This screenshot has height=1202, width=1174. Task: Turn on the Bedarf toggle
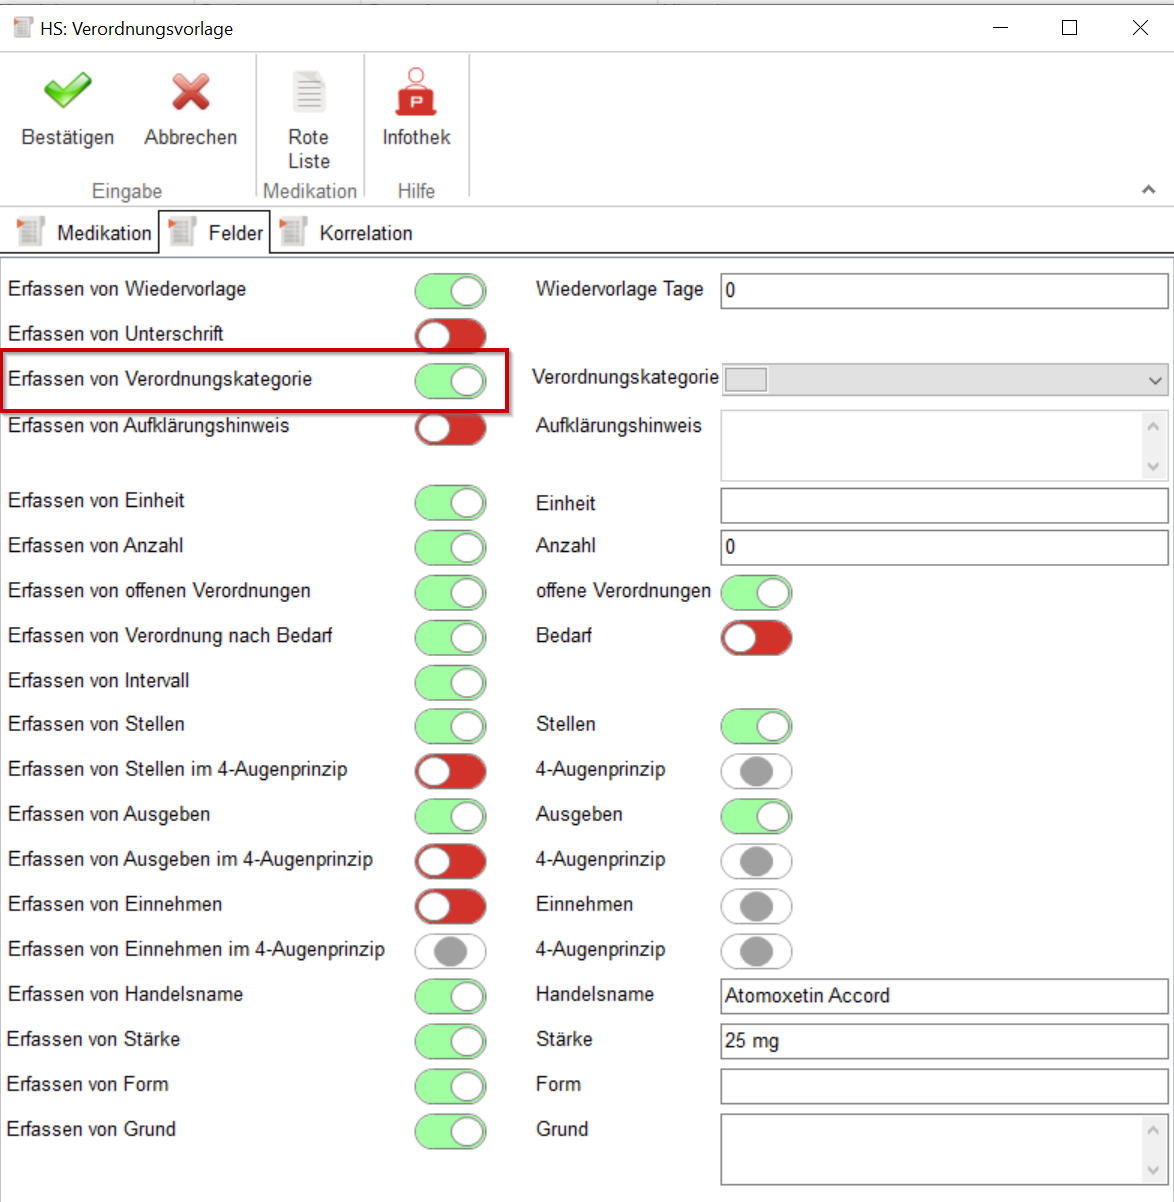[x=756, y=638]
